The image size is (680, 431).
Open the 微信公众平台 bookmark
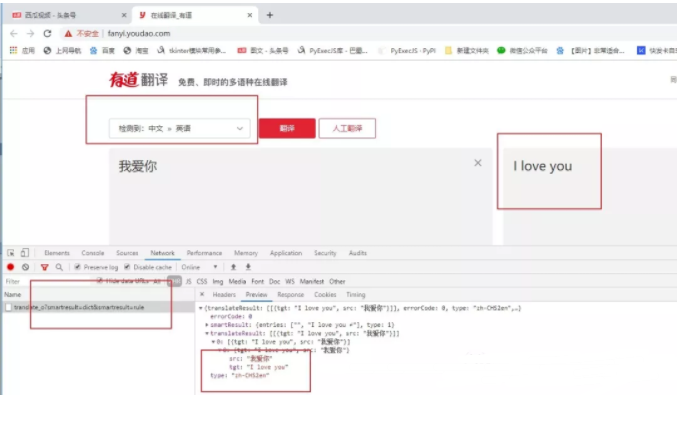(522, 51)
